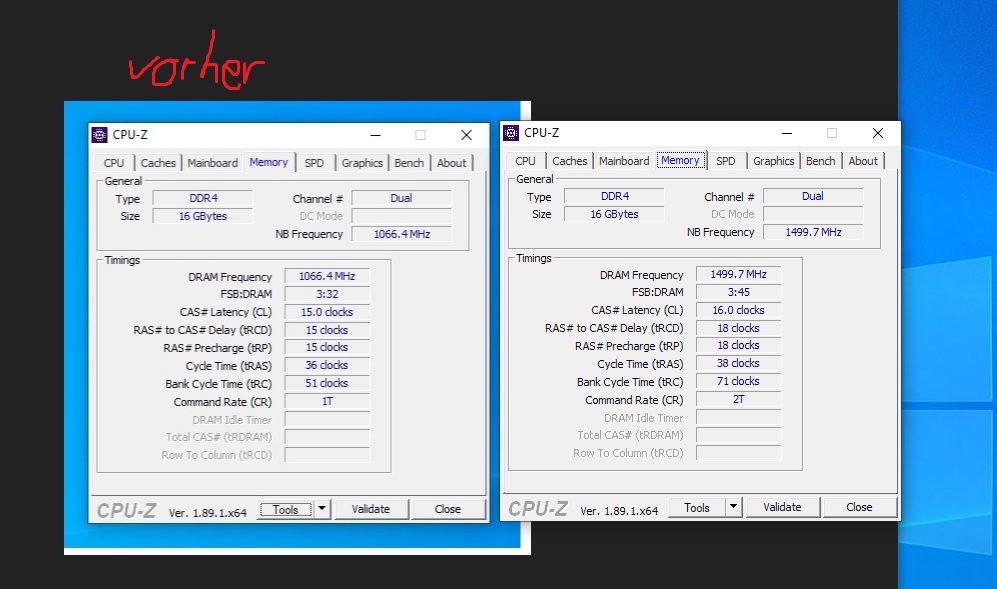The height and width of the screenshot is (589, 997).
Task: Minimize the left CPU-Z window
Action: [x=376, y=135]
